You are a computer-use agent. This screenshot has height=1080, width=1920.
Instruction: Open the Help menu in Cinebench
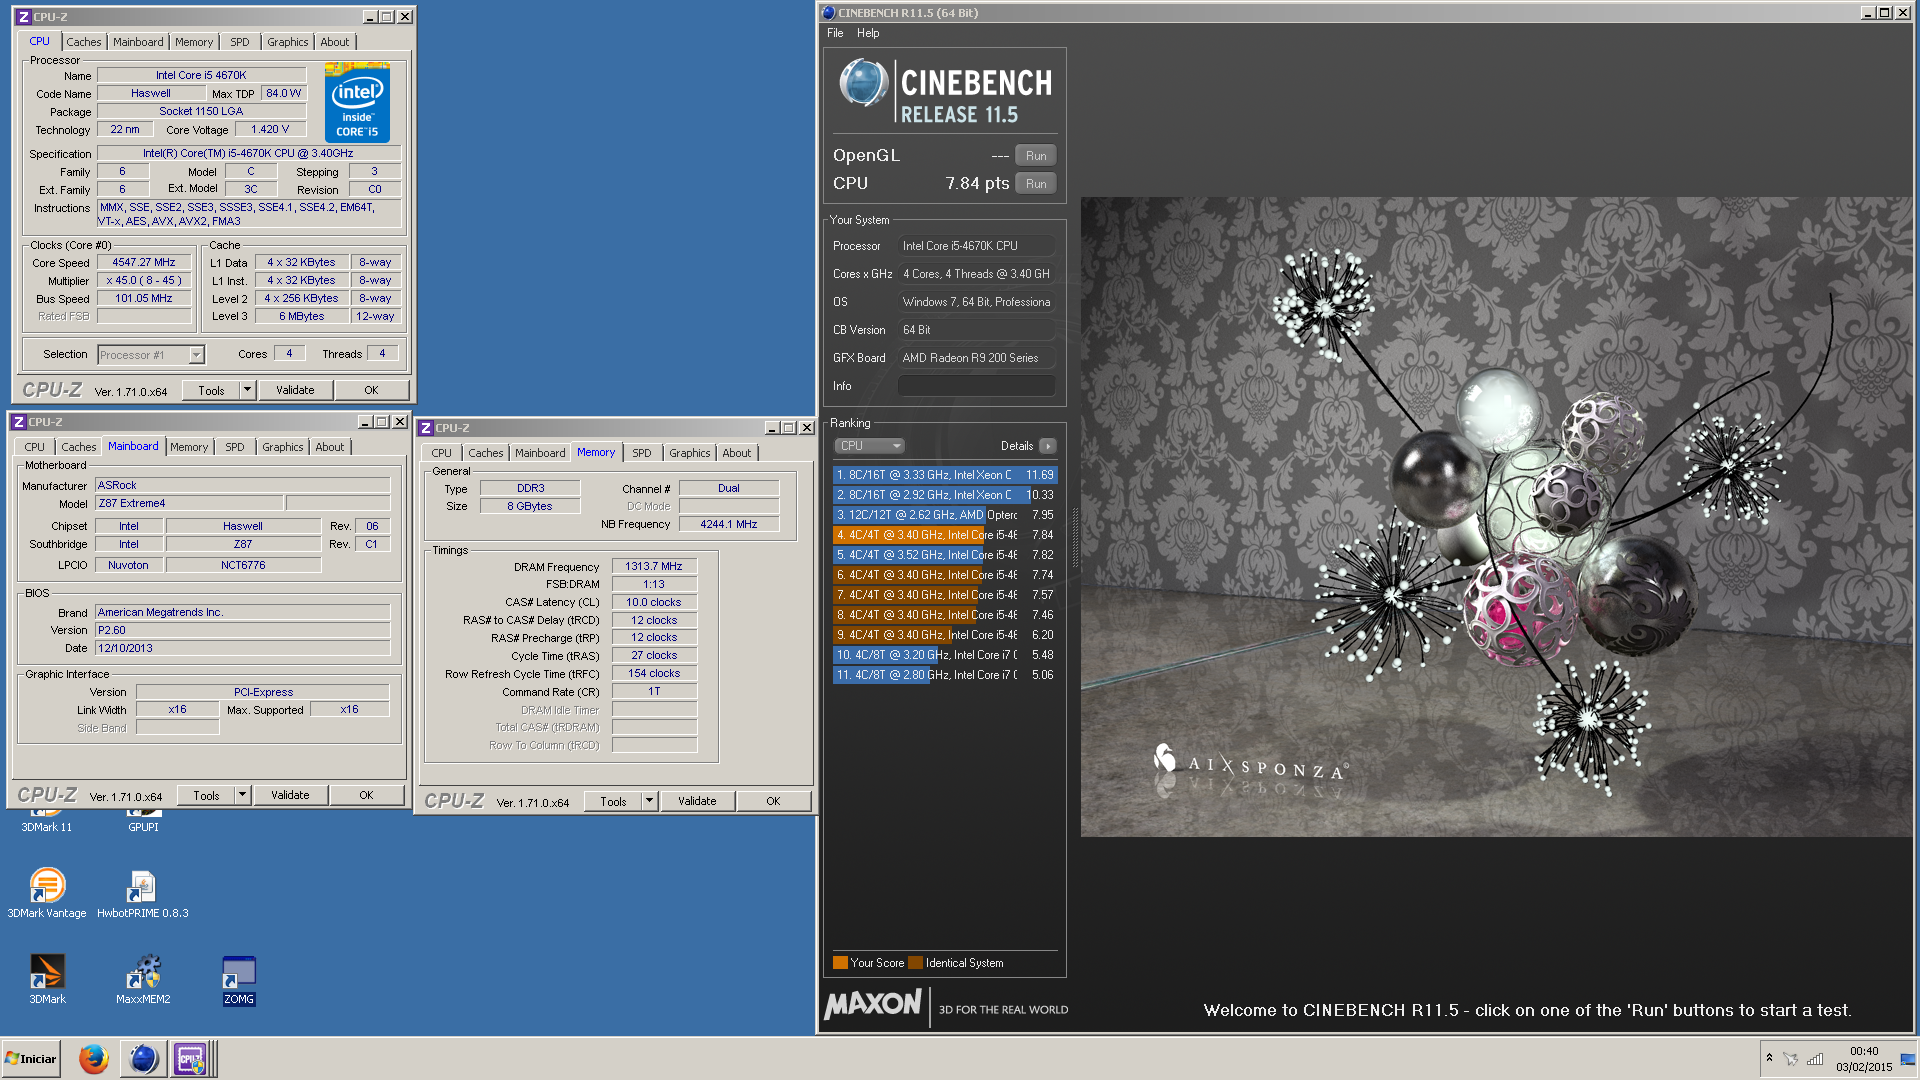coord(868,33)
